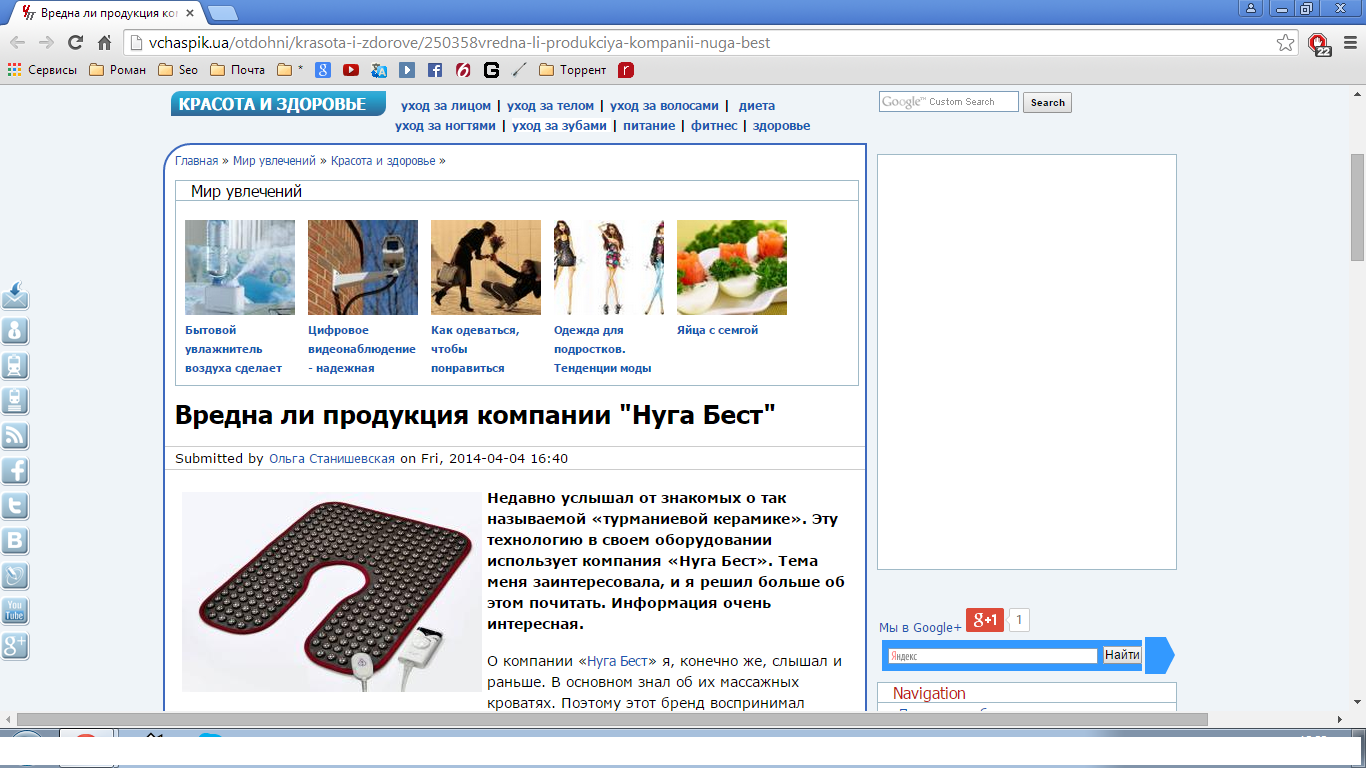Open the фитнес menu link

(x=714, y=125)
